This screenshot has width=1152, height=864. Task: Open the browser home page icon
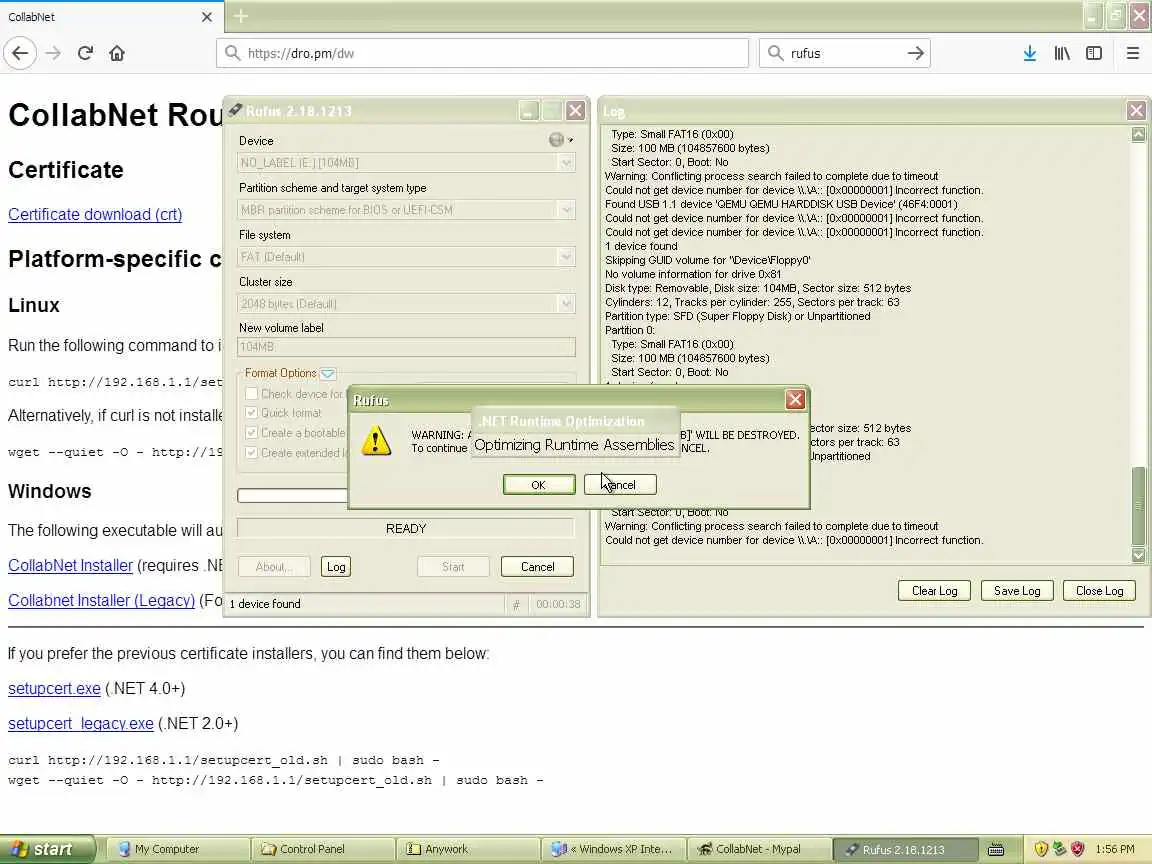point(117,53)
